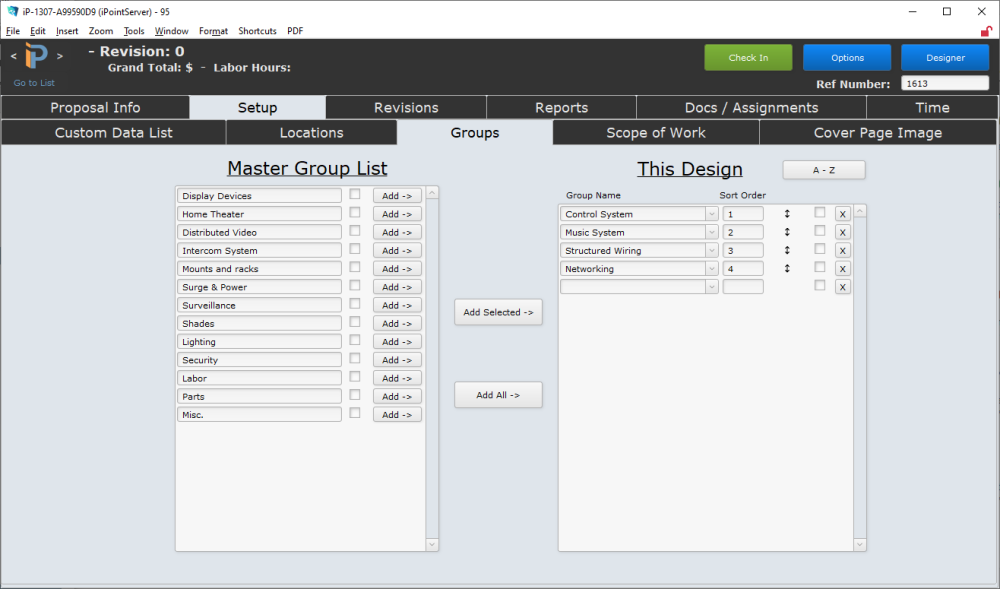
Task: Check the Display Devices checkbox
Action: pyautogui.click(x=355, y=194)
